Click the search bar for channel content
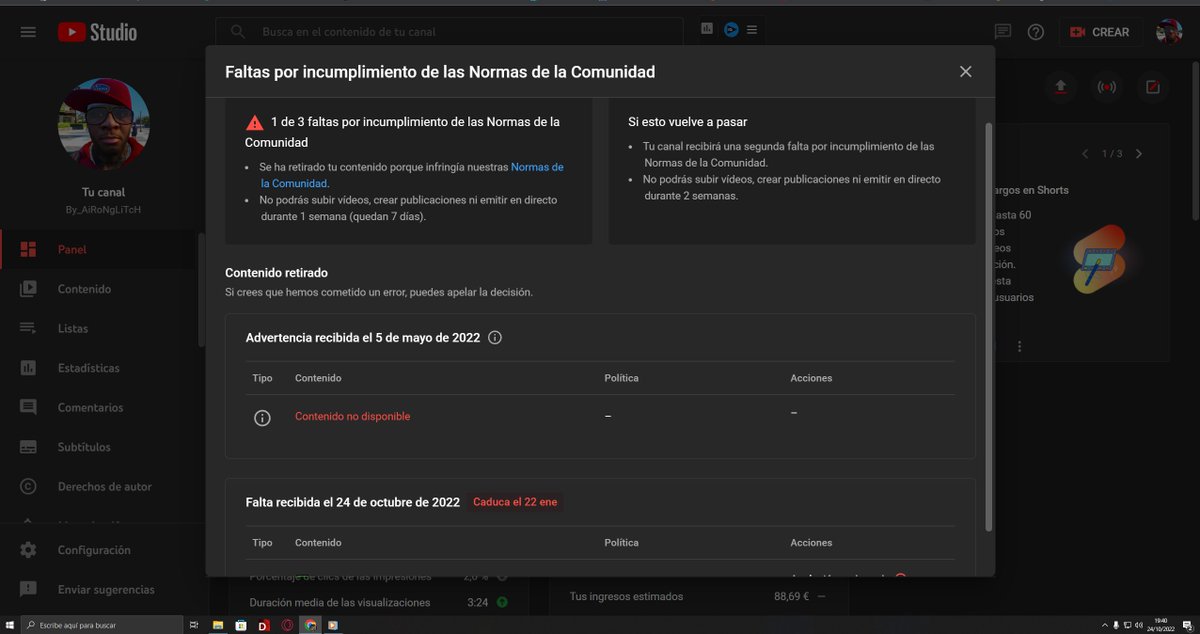 tap(450, 32)
